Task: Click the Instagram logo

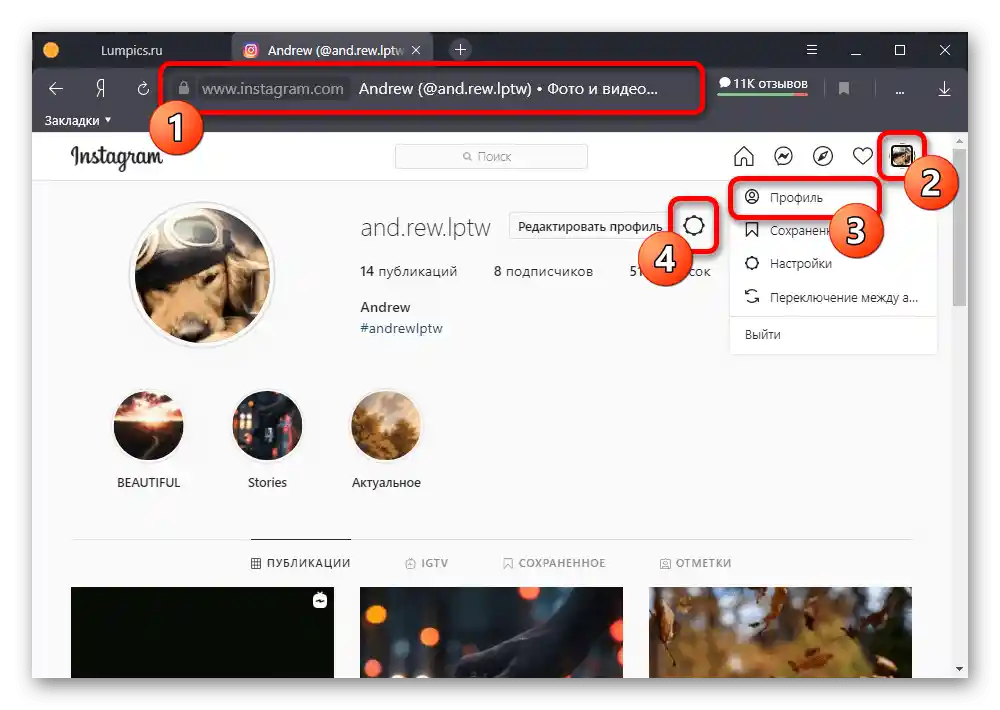Action: (116, 157)
